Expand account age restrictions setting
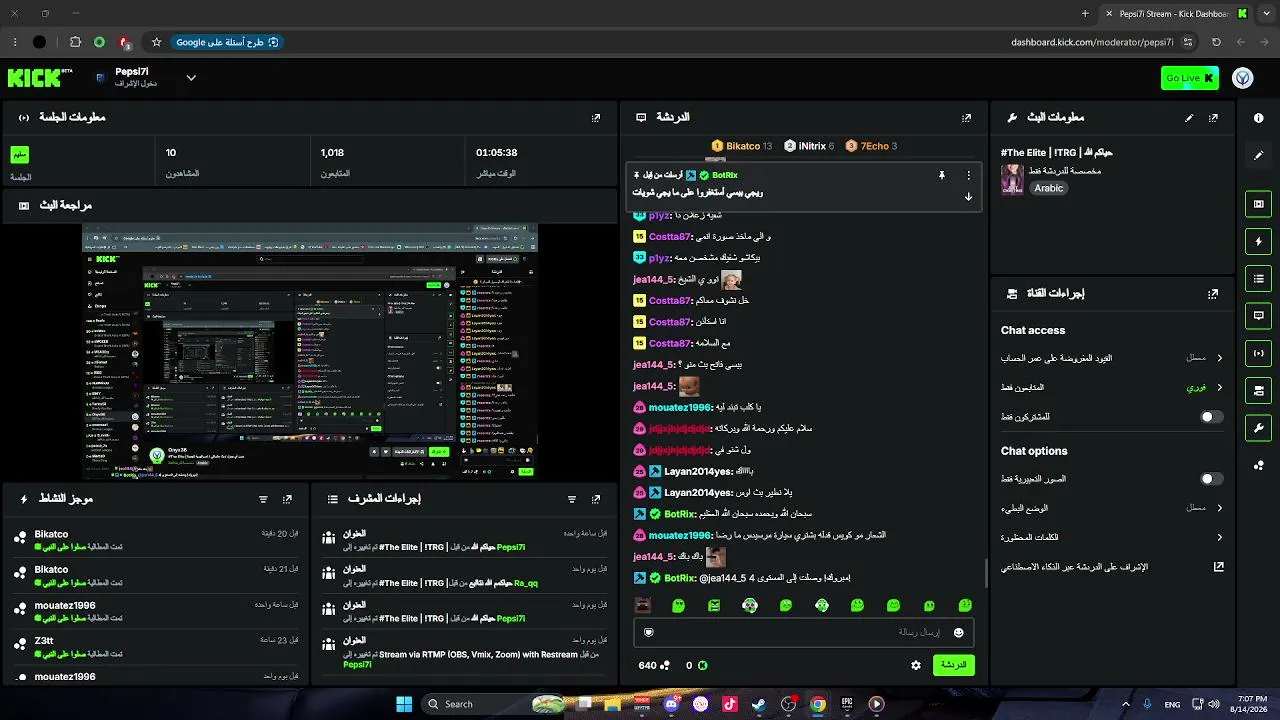The width and height of the screenshot is (1280, 720). pos(1112,358)
